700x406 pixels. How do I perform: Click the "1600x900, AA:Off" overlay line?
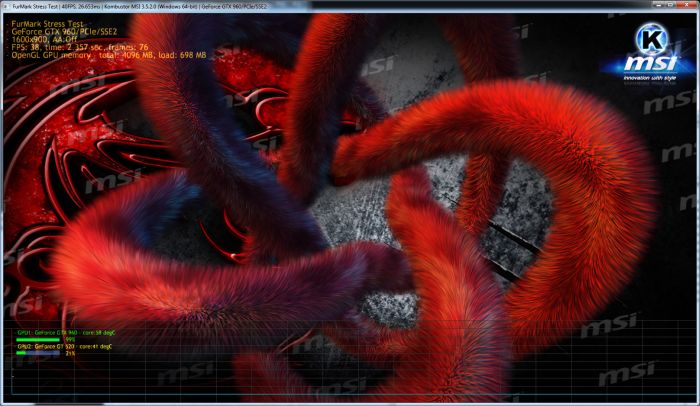(x=44, y=39)
